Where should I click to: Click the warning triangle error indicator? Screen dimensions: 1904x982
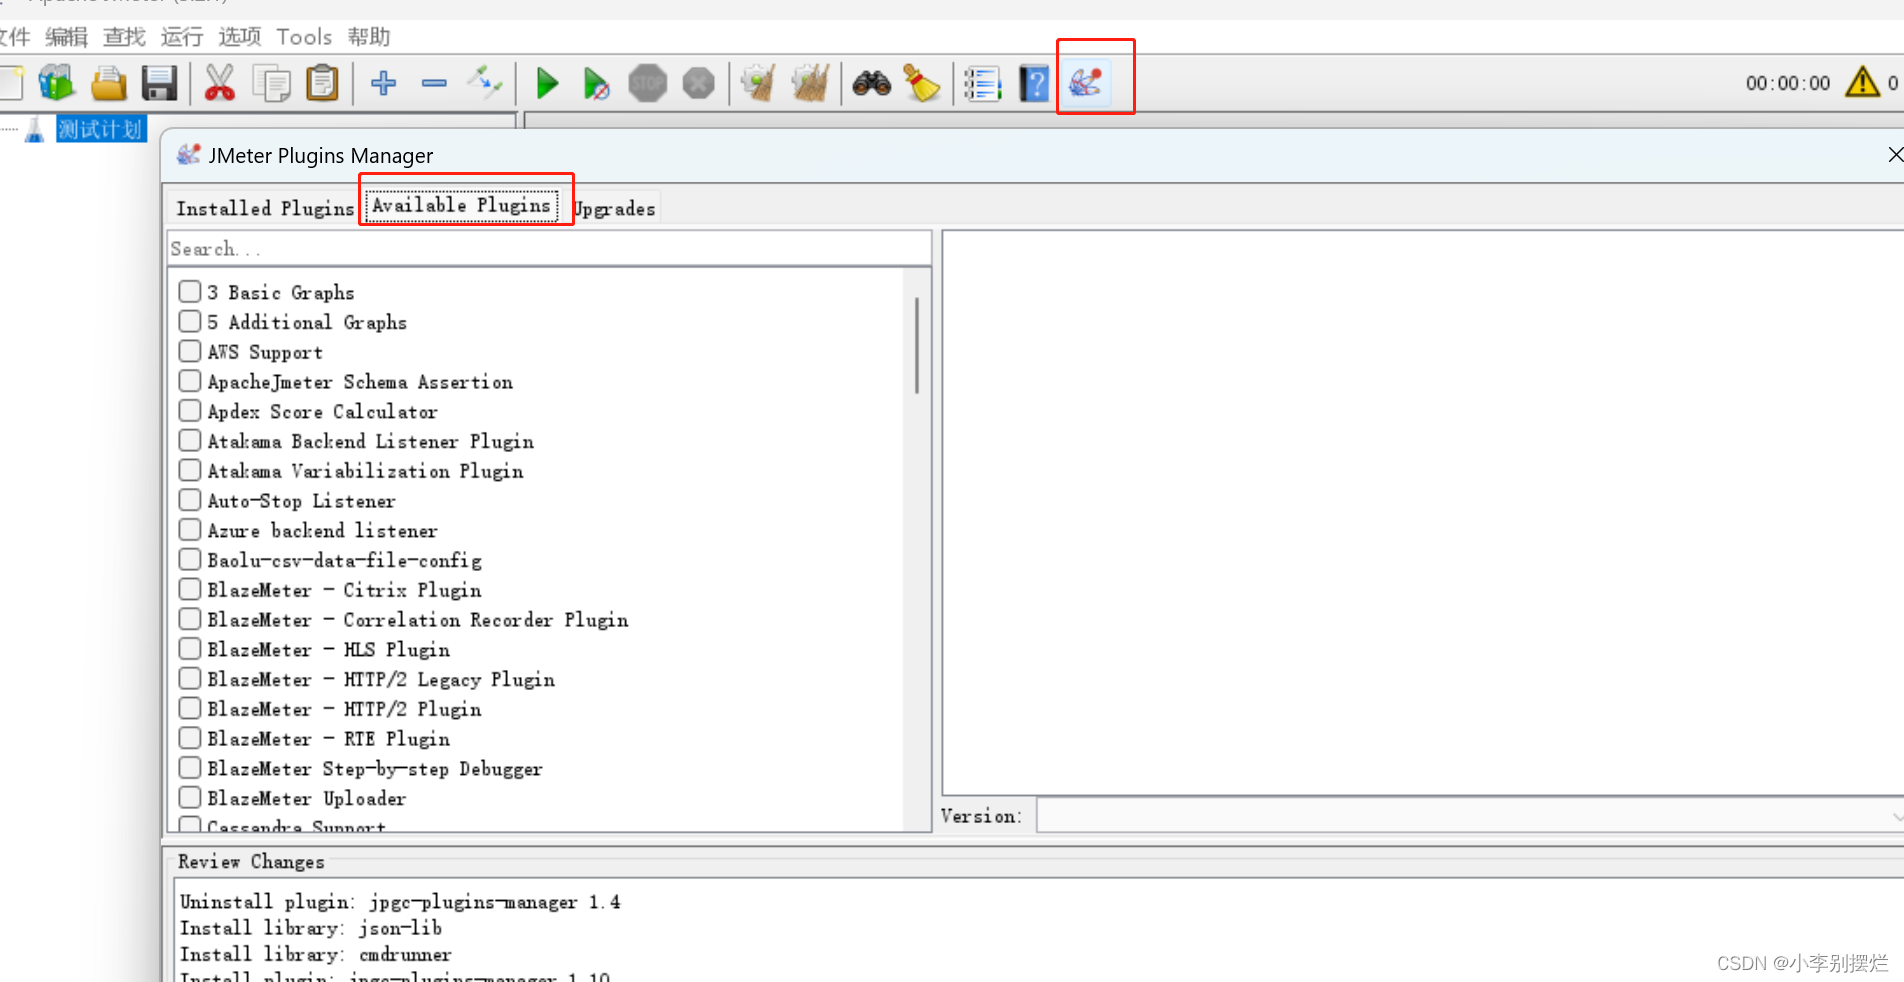tap(1862, 82)
